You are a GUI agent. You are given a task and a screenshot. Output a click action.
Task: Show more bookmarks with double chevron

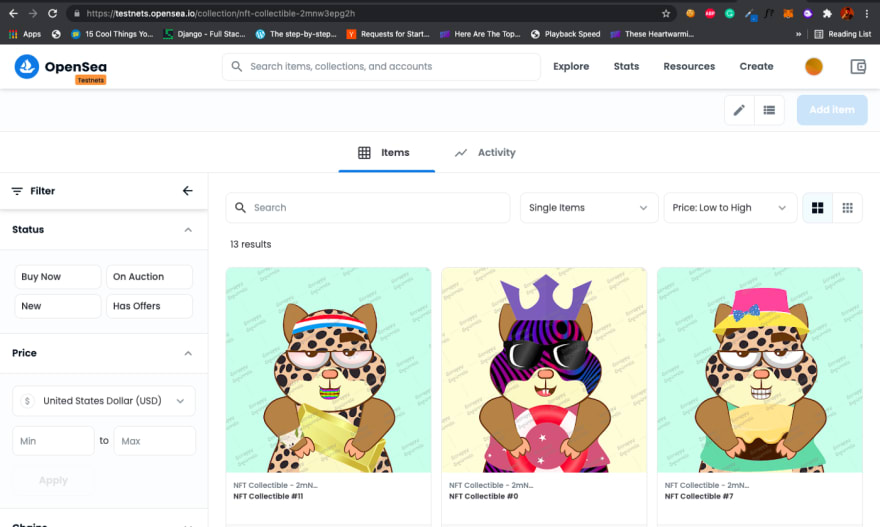[x=798, y=34]
